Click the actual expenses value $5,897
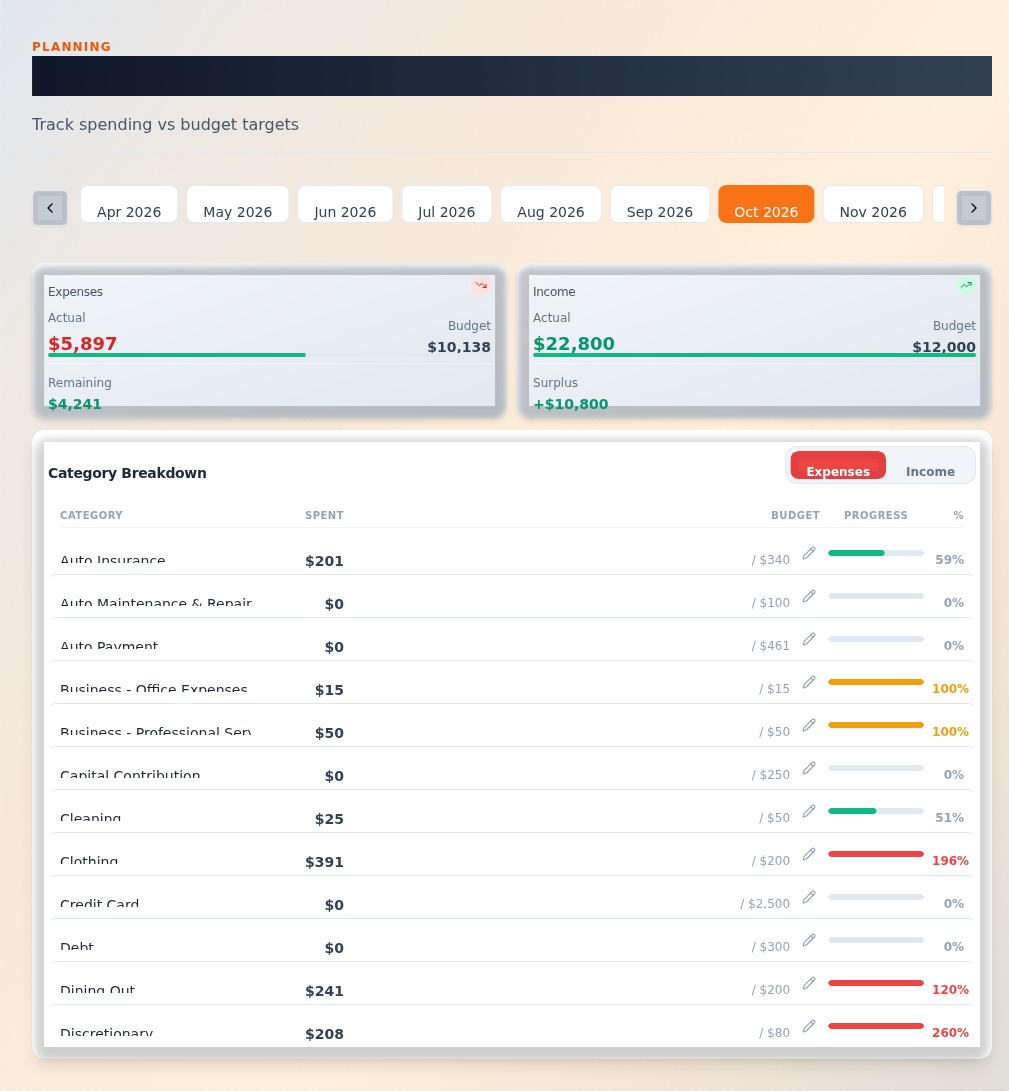This screenshot has height=1091, width=1009. tap(82, 344)
